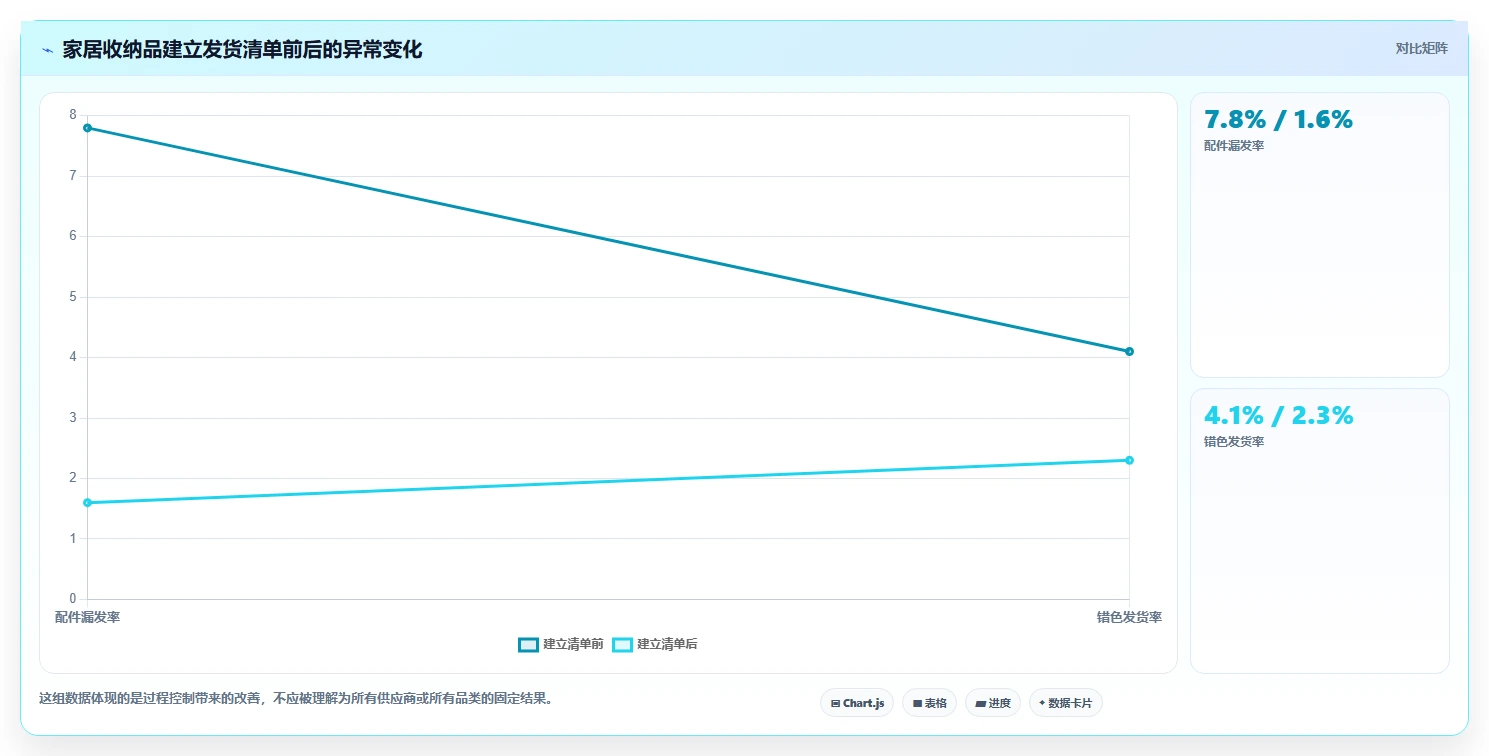
Task: Toggle the 建立清单前 legend series
Action: [x=560, y=644]
